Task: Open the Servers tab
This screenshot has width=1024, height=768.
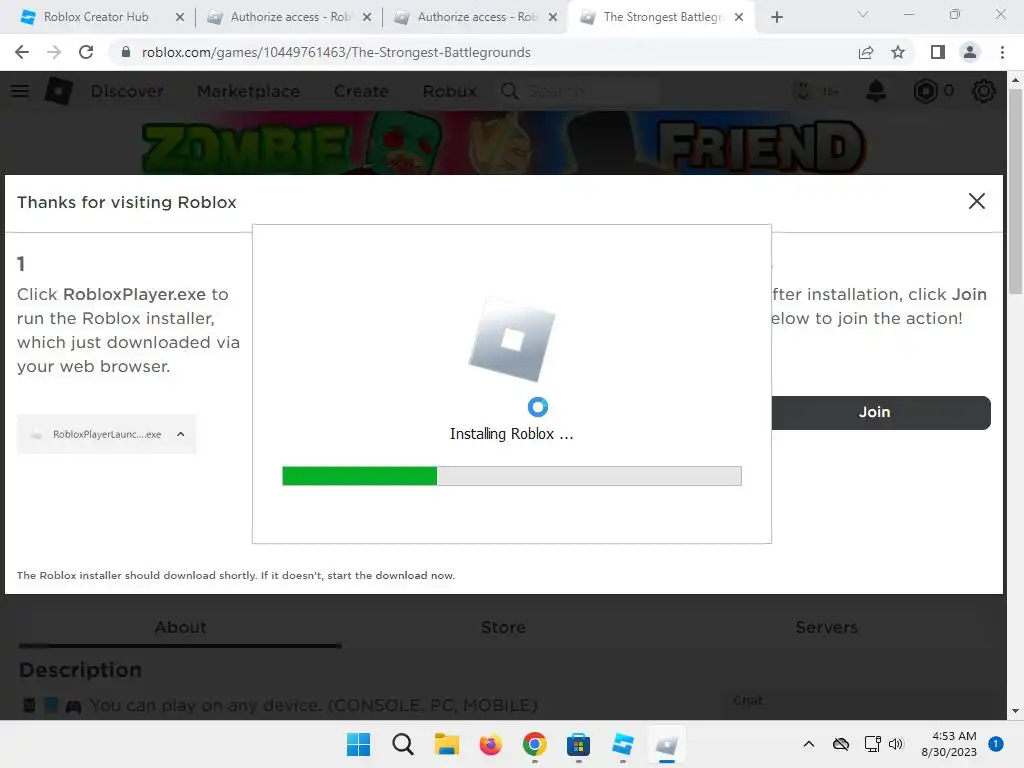Action: (x=826, y=628)
